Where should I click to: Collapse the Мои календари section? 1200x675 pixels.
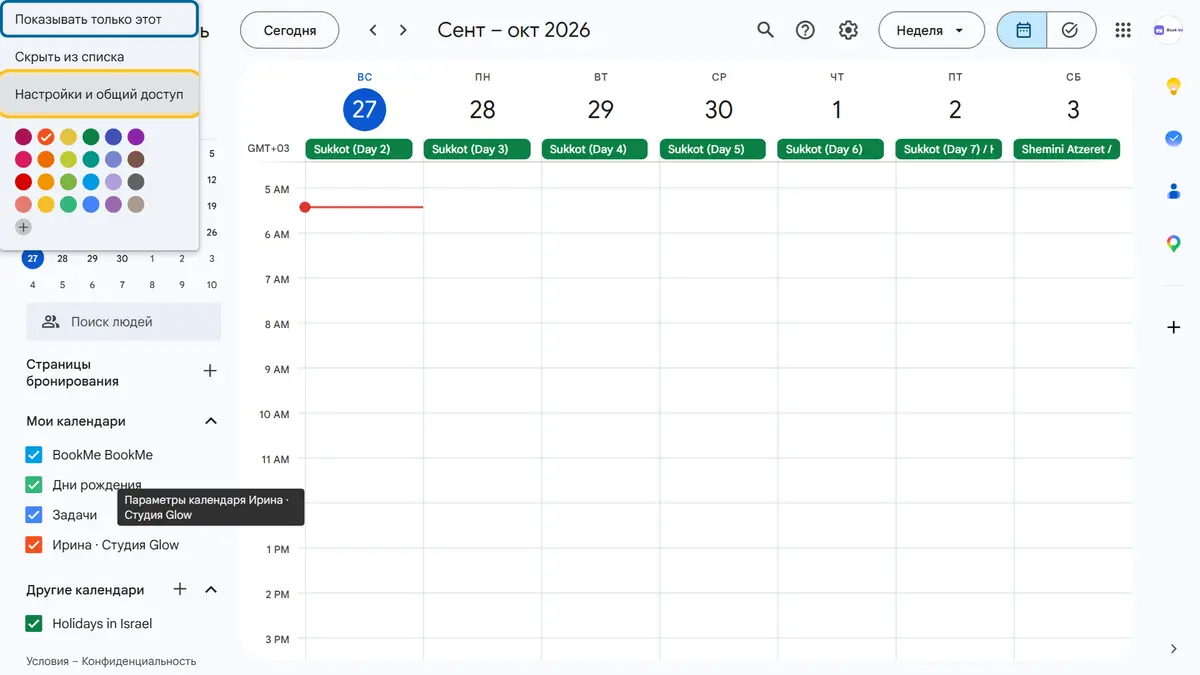click(211, 421)
